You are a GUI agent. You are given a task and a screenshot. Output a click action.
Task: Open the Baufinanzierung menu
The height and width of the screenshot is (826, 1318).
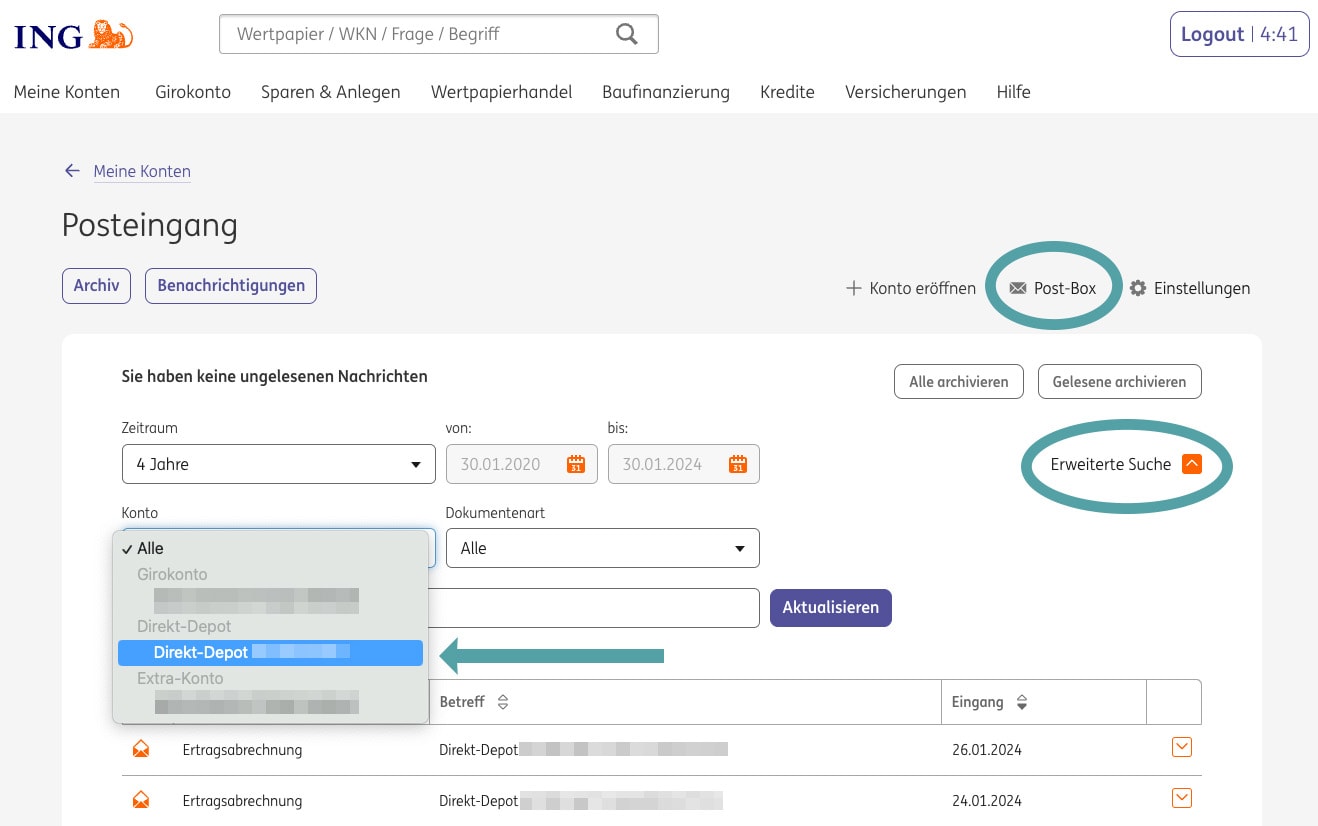[666, 92]
